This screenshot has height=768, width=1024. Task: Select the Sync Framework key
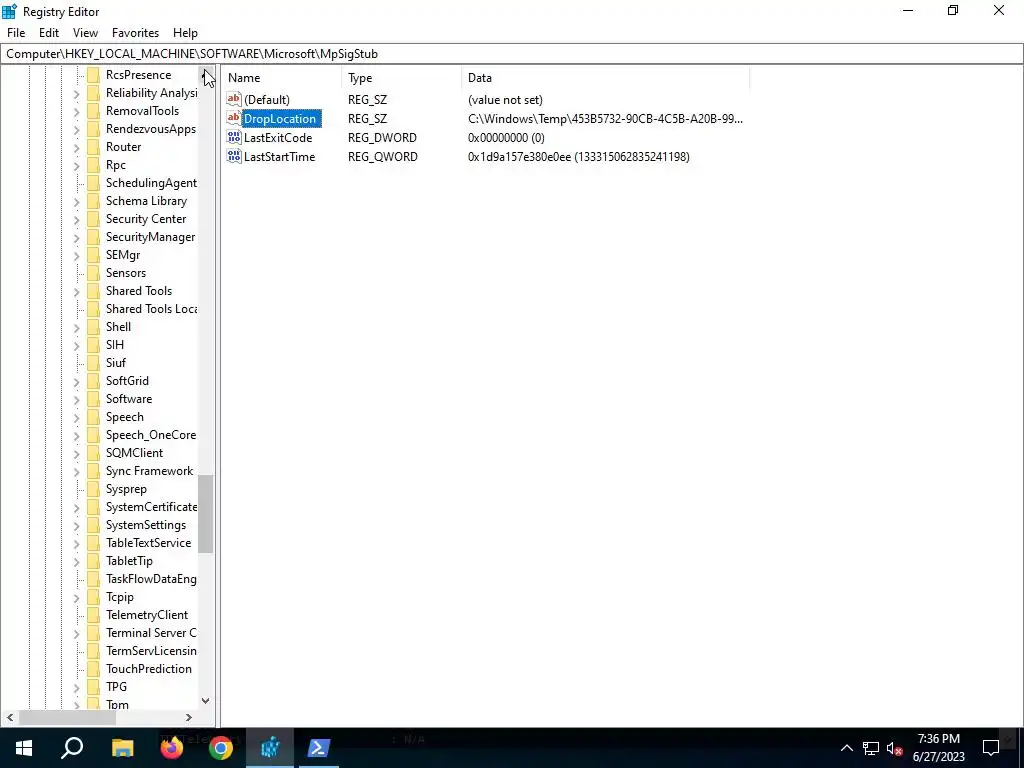pyautogui.click(x=150, y=471)
